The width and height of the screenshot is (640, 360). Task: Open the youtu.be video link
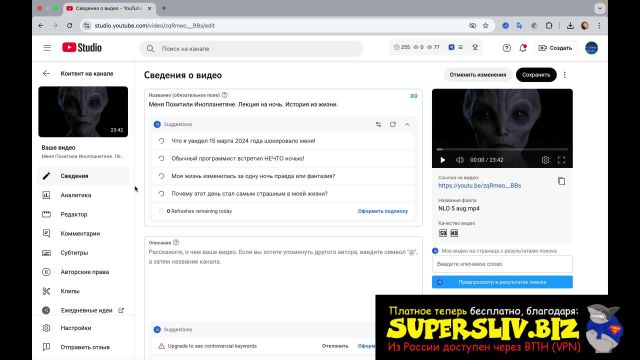tap(480, 185)
